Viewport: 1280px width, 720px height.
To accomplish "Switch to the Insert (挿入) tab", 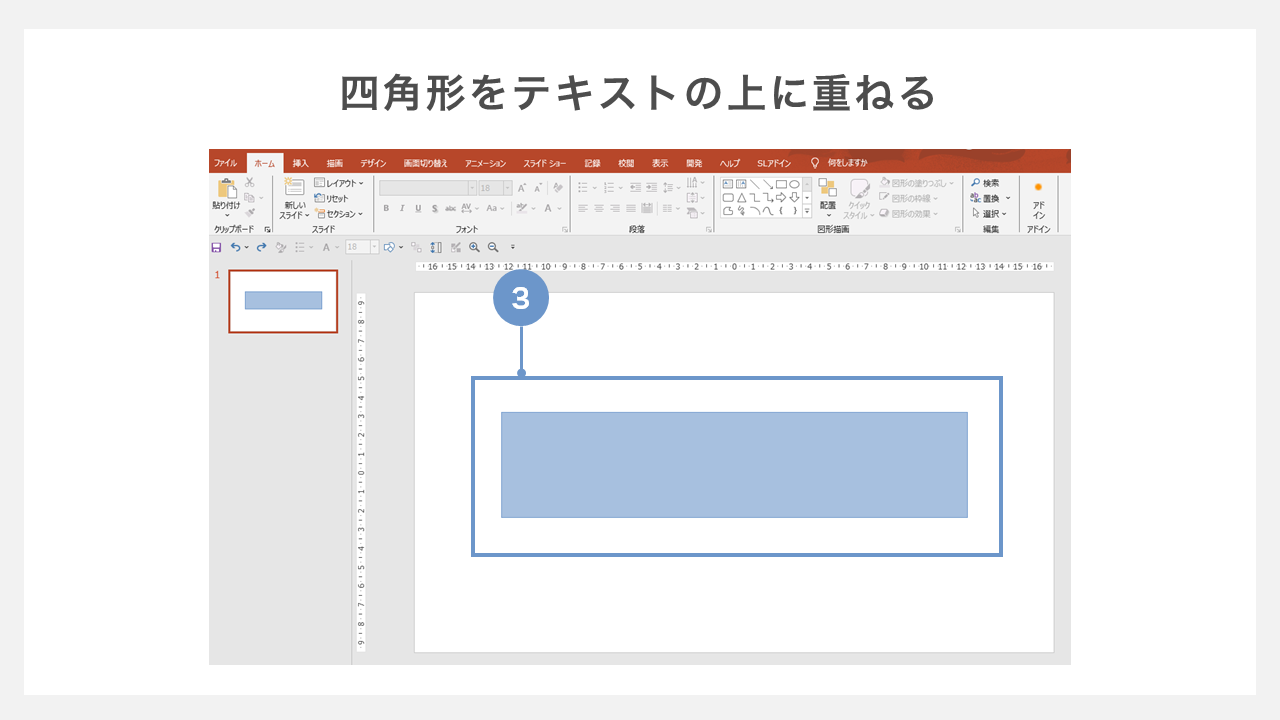I will pyautogui.click(x=300, y=163).
